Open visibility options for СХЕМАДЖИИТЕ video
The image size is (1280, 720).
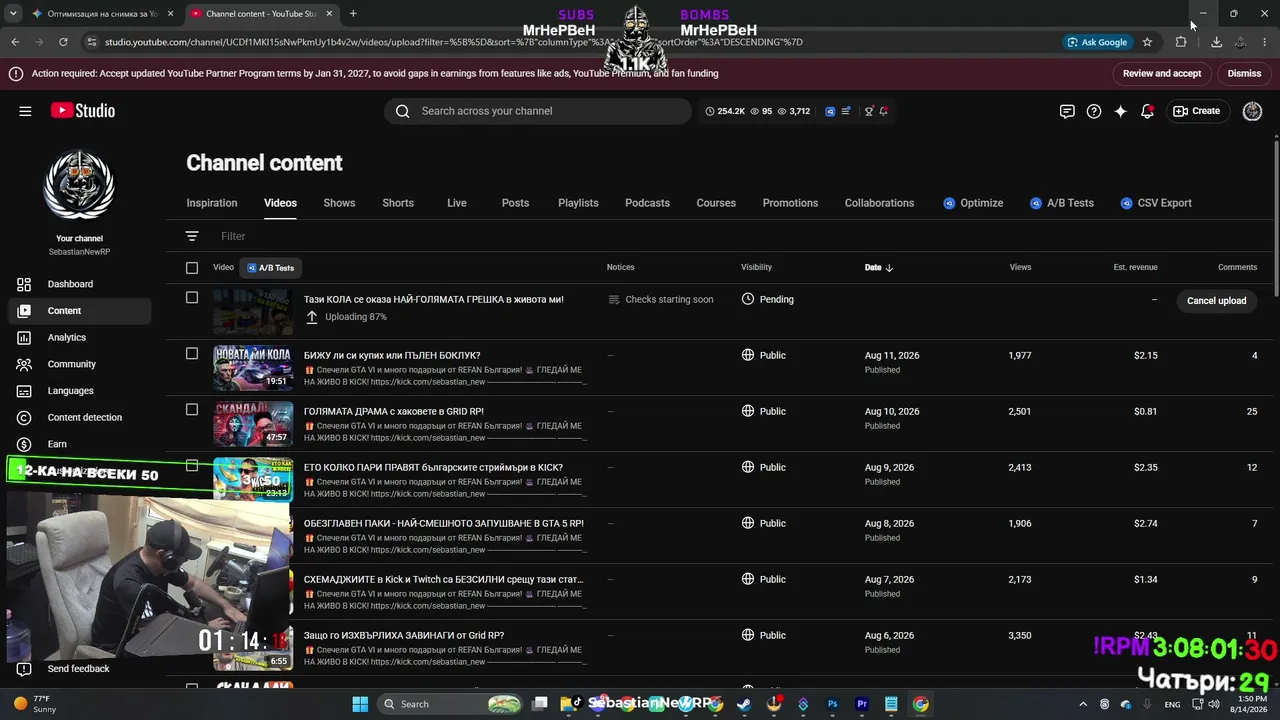[x=764, y=579]
